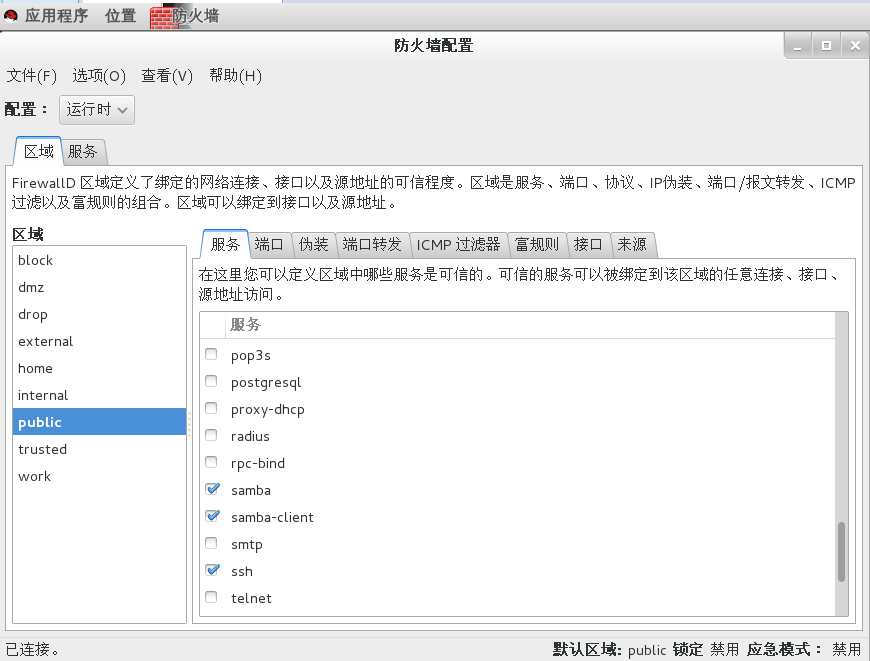This screenshot has height=661, width=870.
Task: Switch to the 端口 tab
Action: tap(268, 244)
